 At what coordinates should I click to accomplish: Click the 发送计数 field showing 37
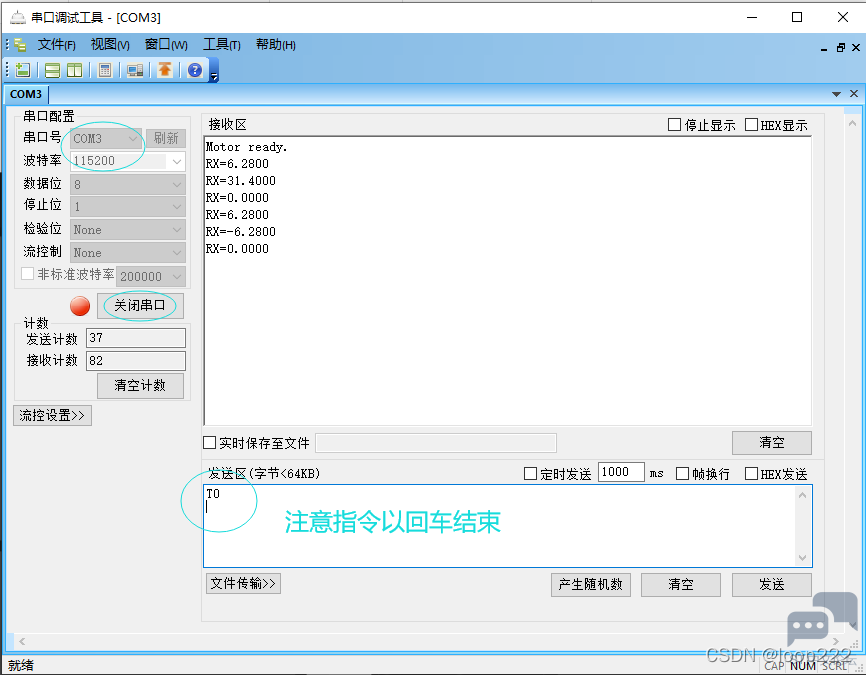[136, 338]
